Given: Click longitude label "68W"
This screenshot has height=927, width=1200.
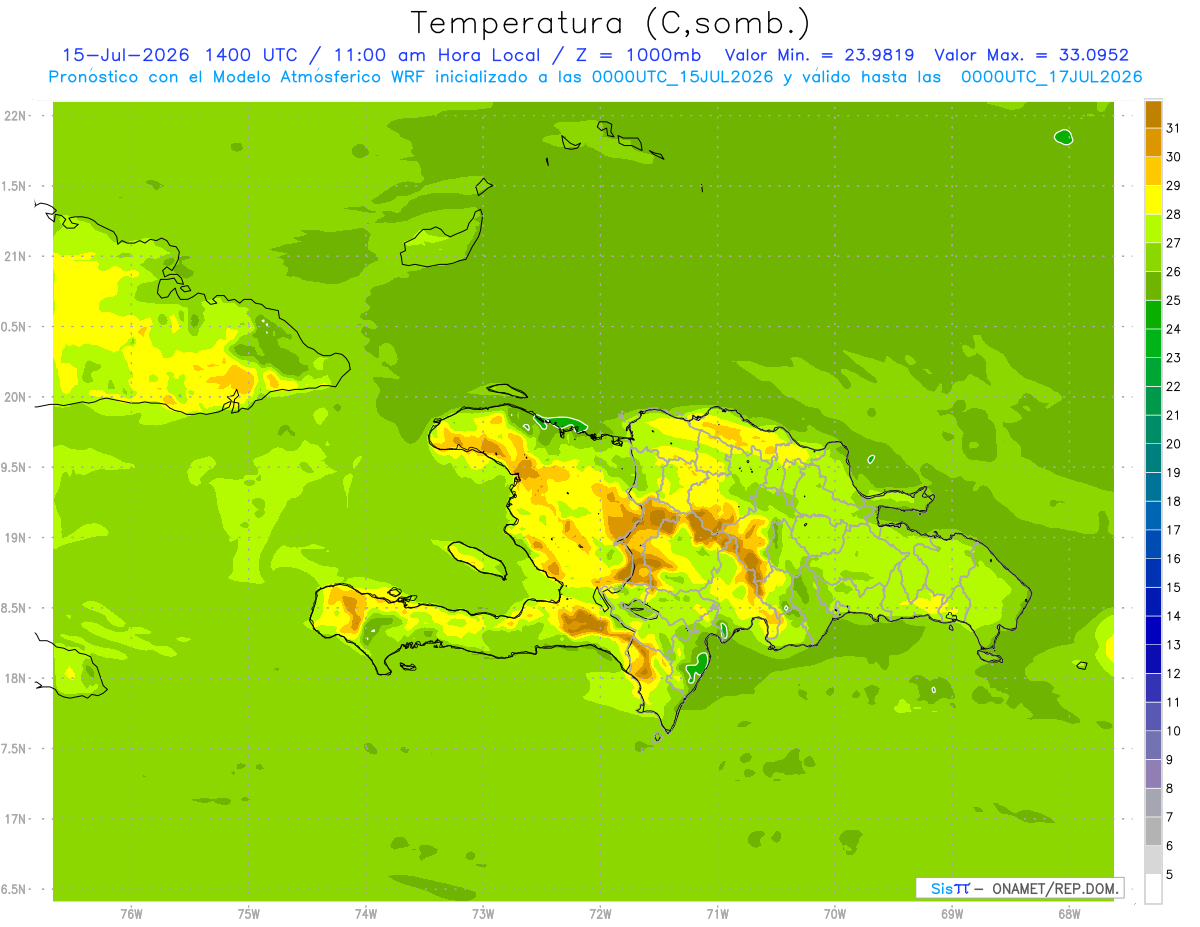Looking at the screenshot, I should (1069, 914).
